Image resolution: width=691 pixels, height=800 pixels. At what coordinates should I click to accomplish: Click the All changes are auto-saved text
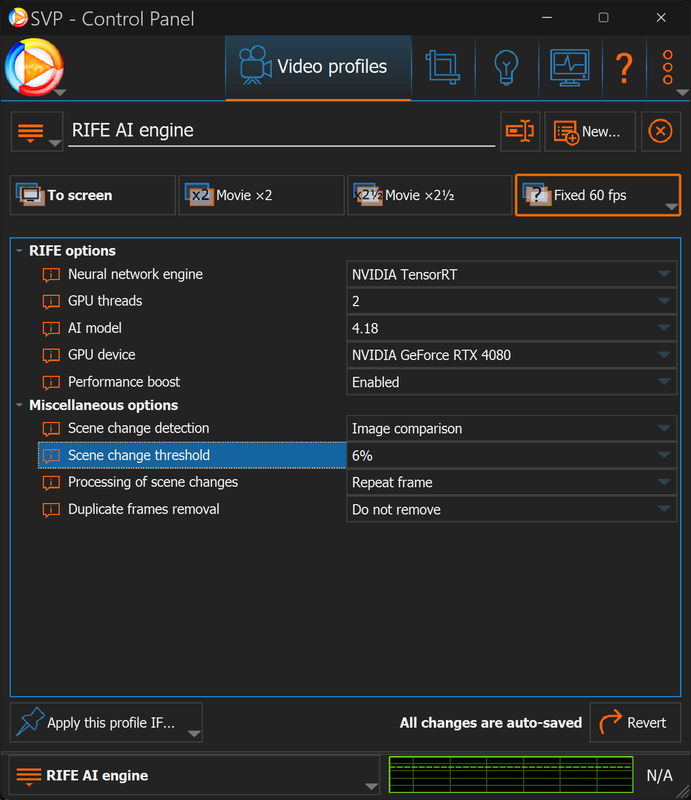(490, 723)
